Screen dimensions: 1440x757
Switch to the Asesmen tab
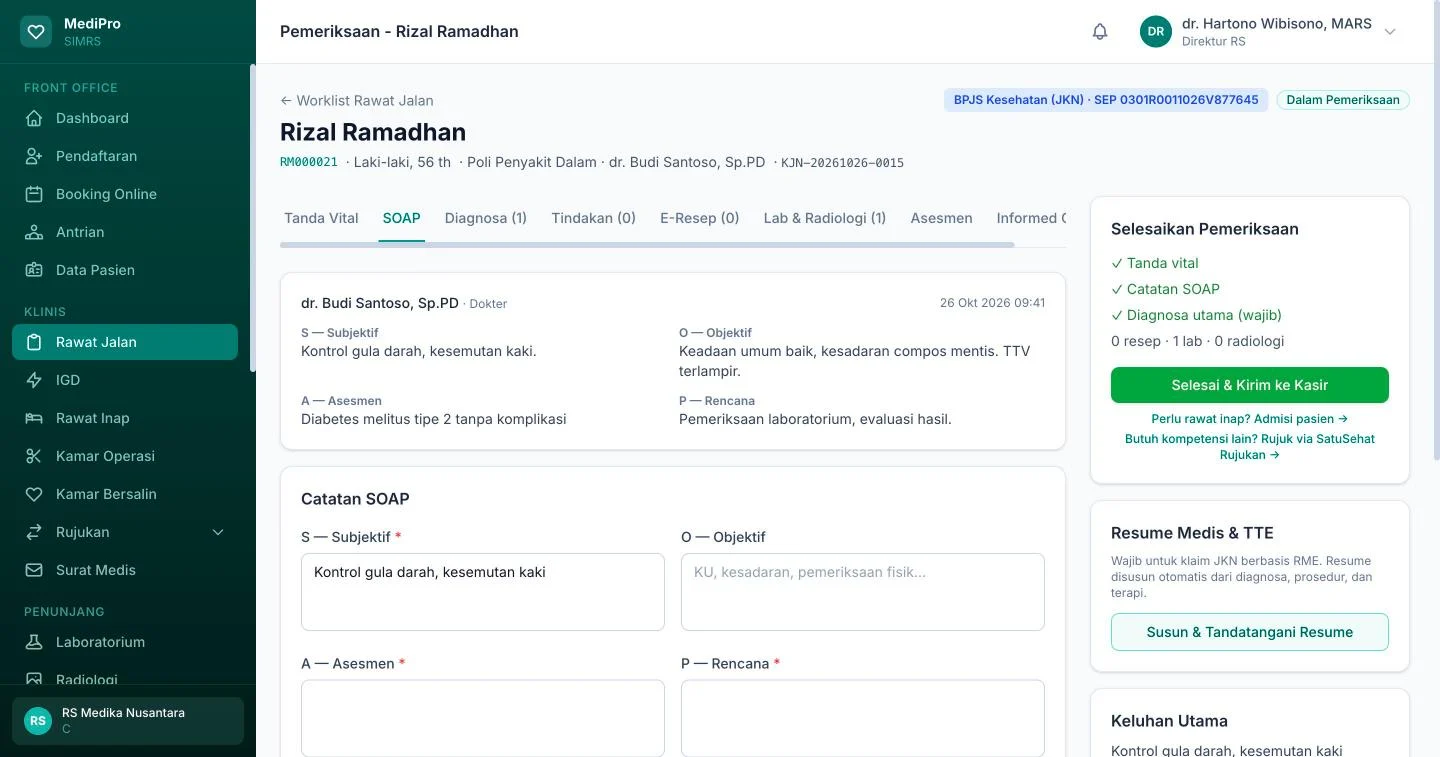point(941,218)
